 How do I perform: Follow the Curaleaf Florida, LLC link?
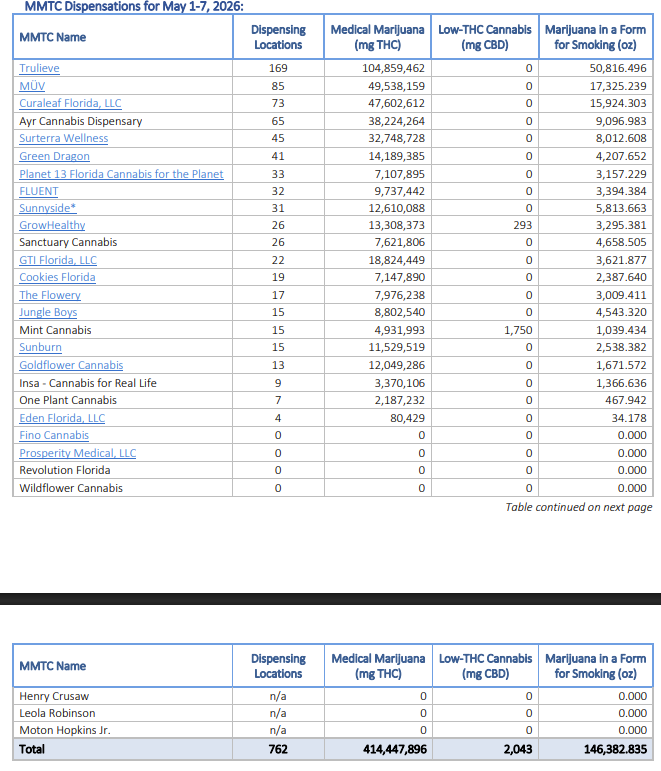coord(70,103)
